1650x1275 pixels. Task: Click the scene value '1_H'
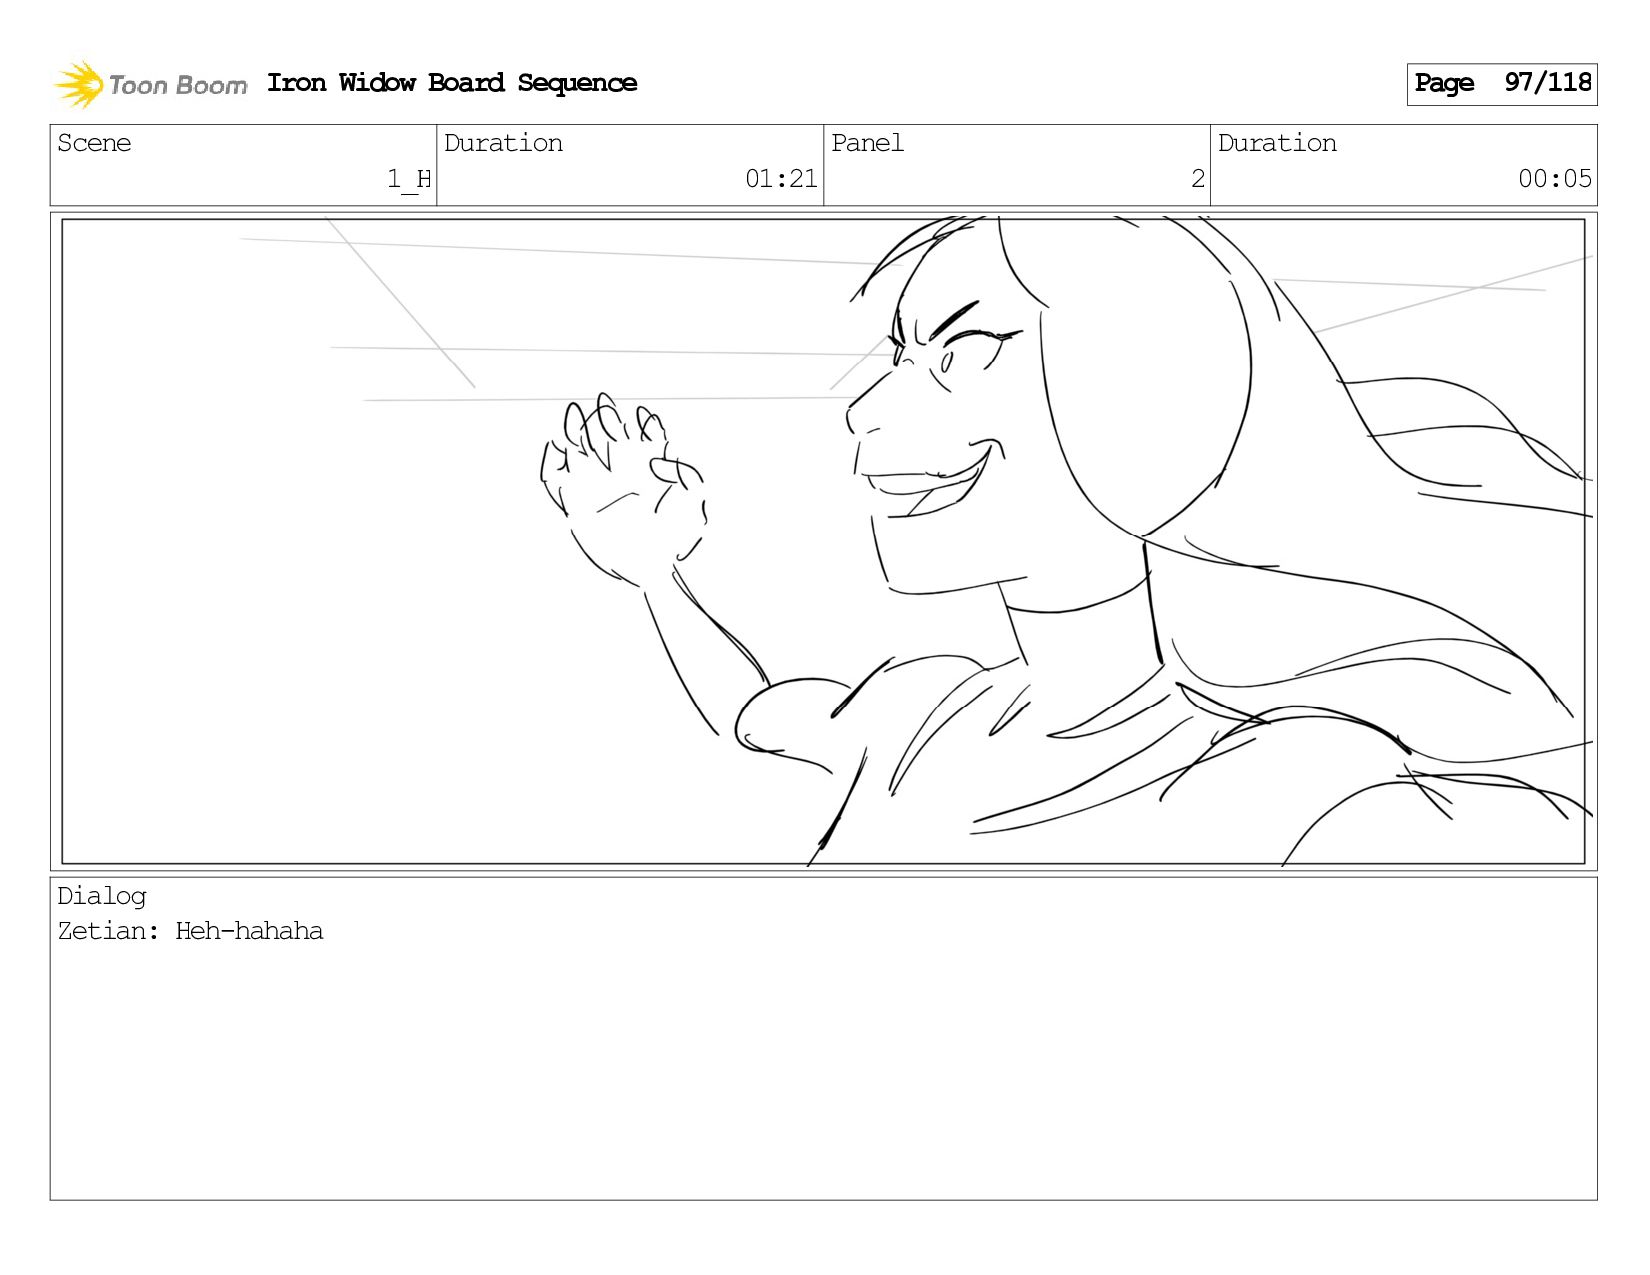pyautogui.click(x=409, y=179)
